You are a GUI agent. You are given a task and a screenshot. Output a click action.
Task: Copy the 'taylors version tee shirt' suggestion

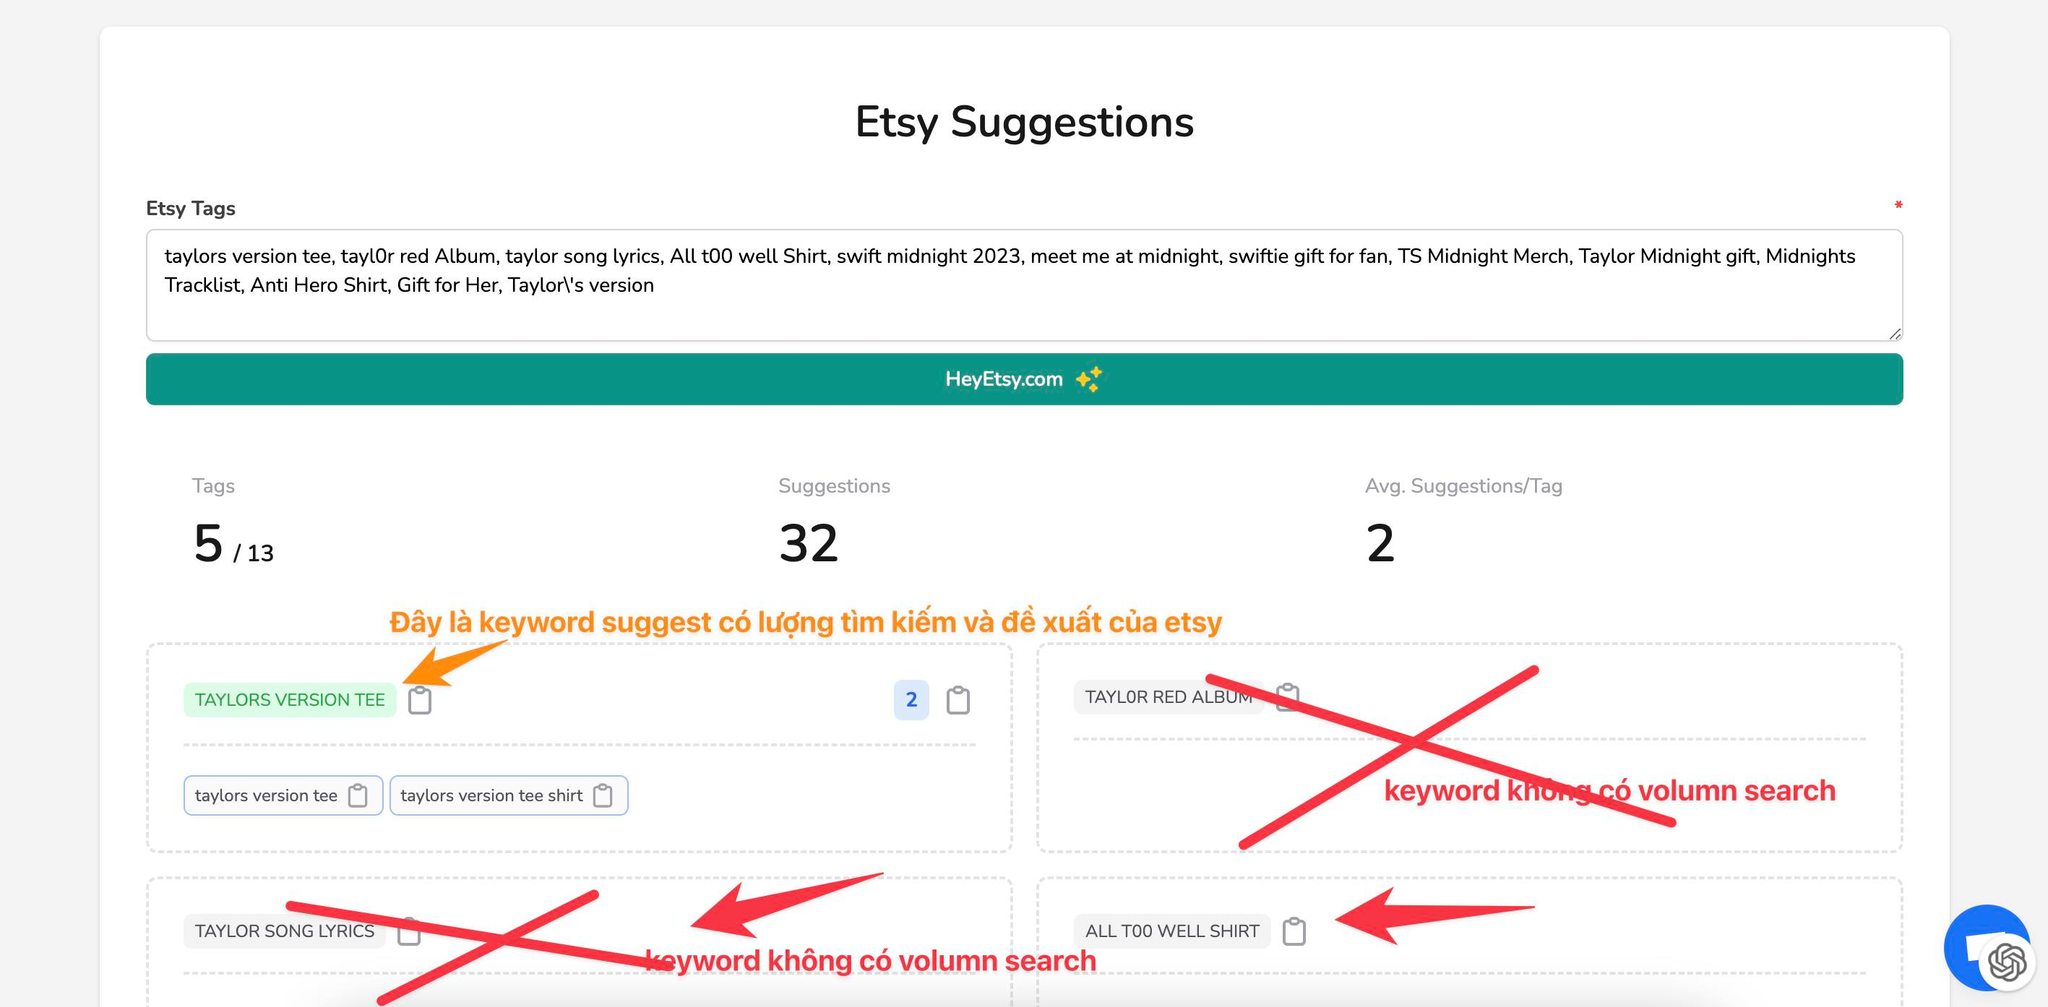[603, 796]
